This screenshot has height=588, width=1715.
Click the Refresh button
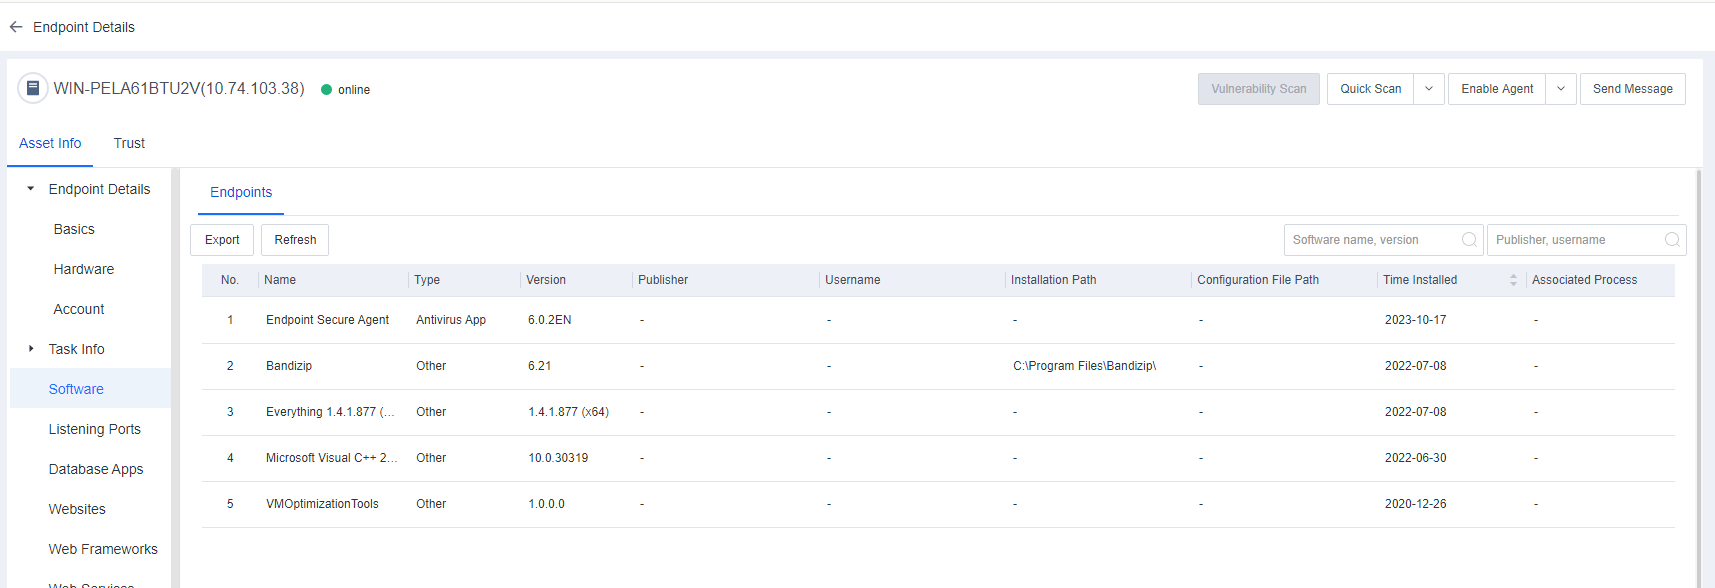[295, 240]
